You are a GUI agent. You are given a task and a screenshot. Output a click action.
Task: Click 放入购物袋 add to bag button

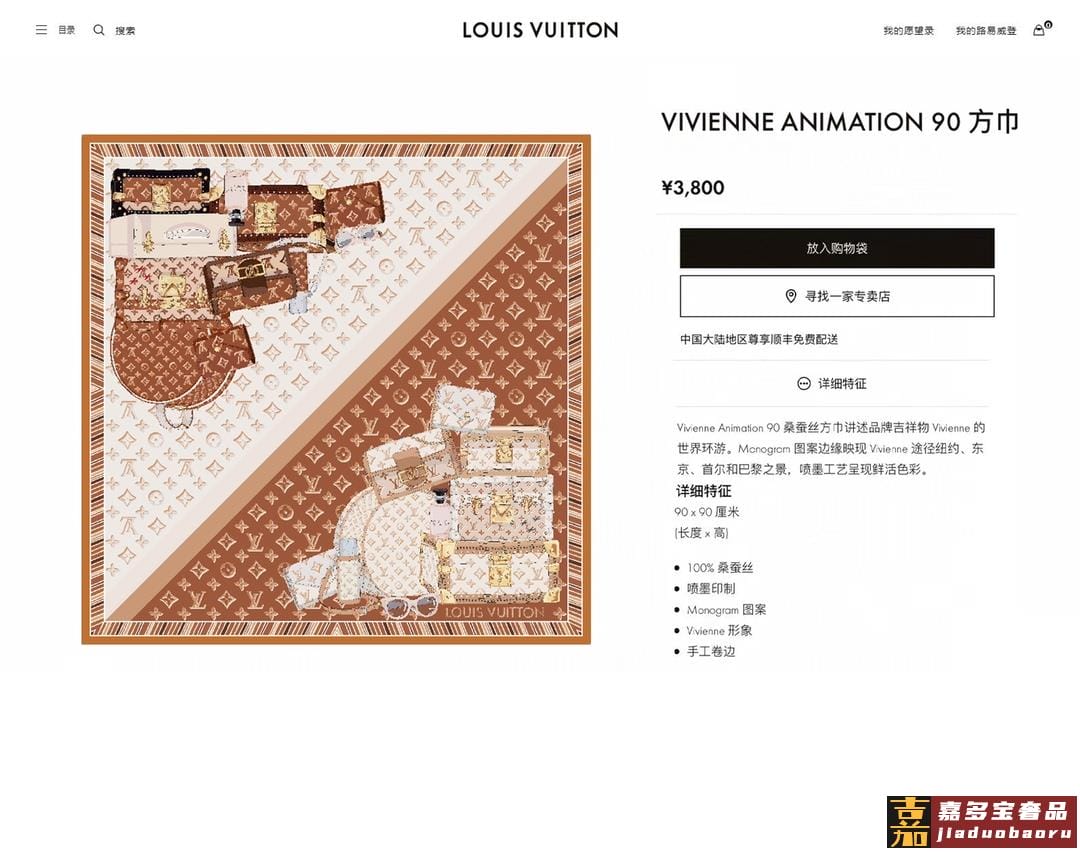pyautogui.click(x=837, y=248)
